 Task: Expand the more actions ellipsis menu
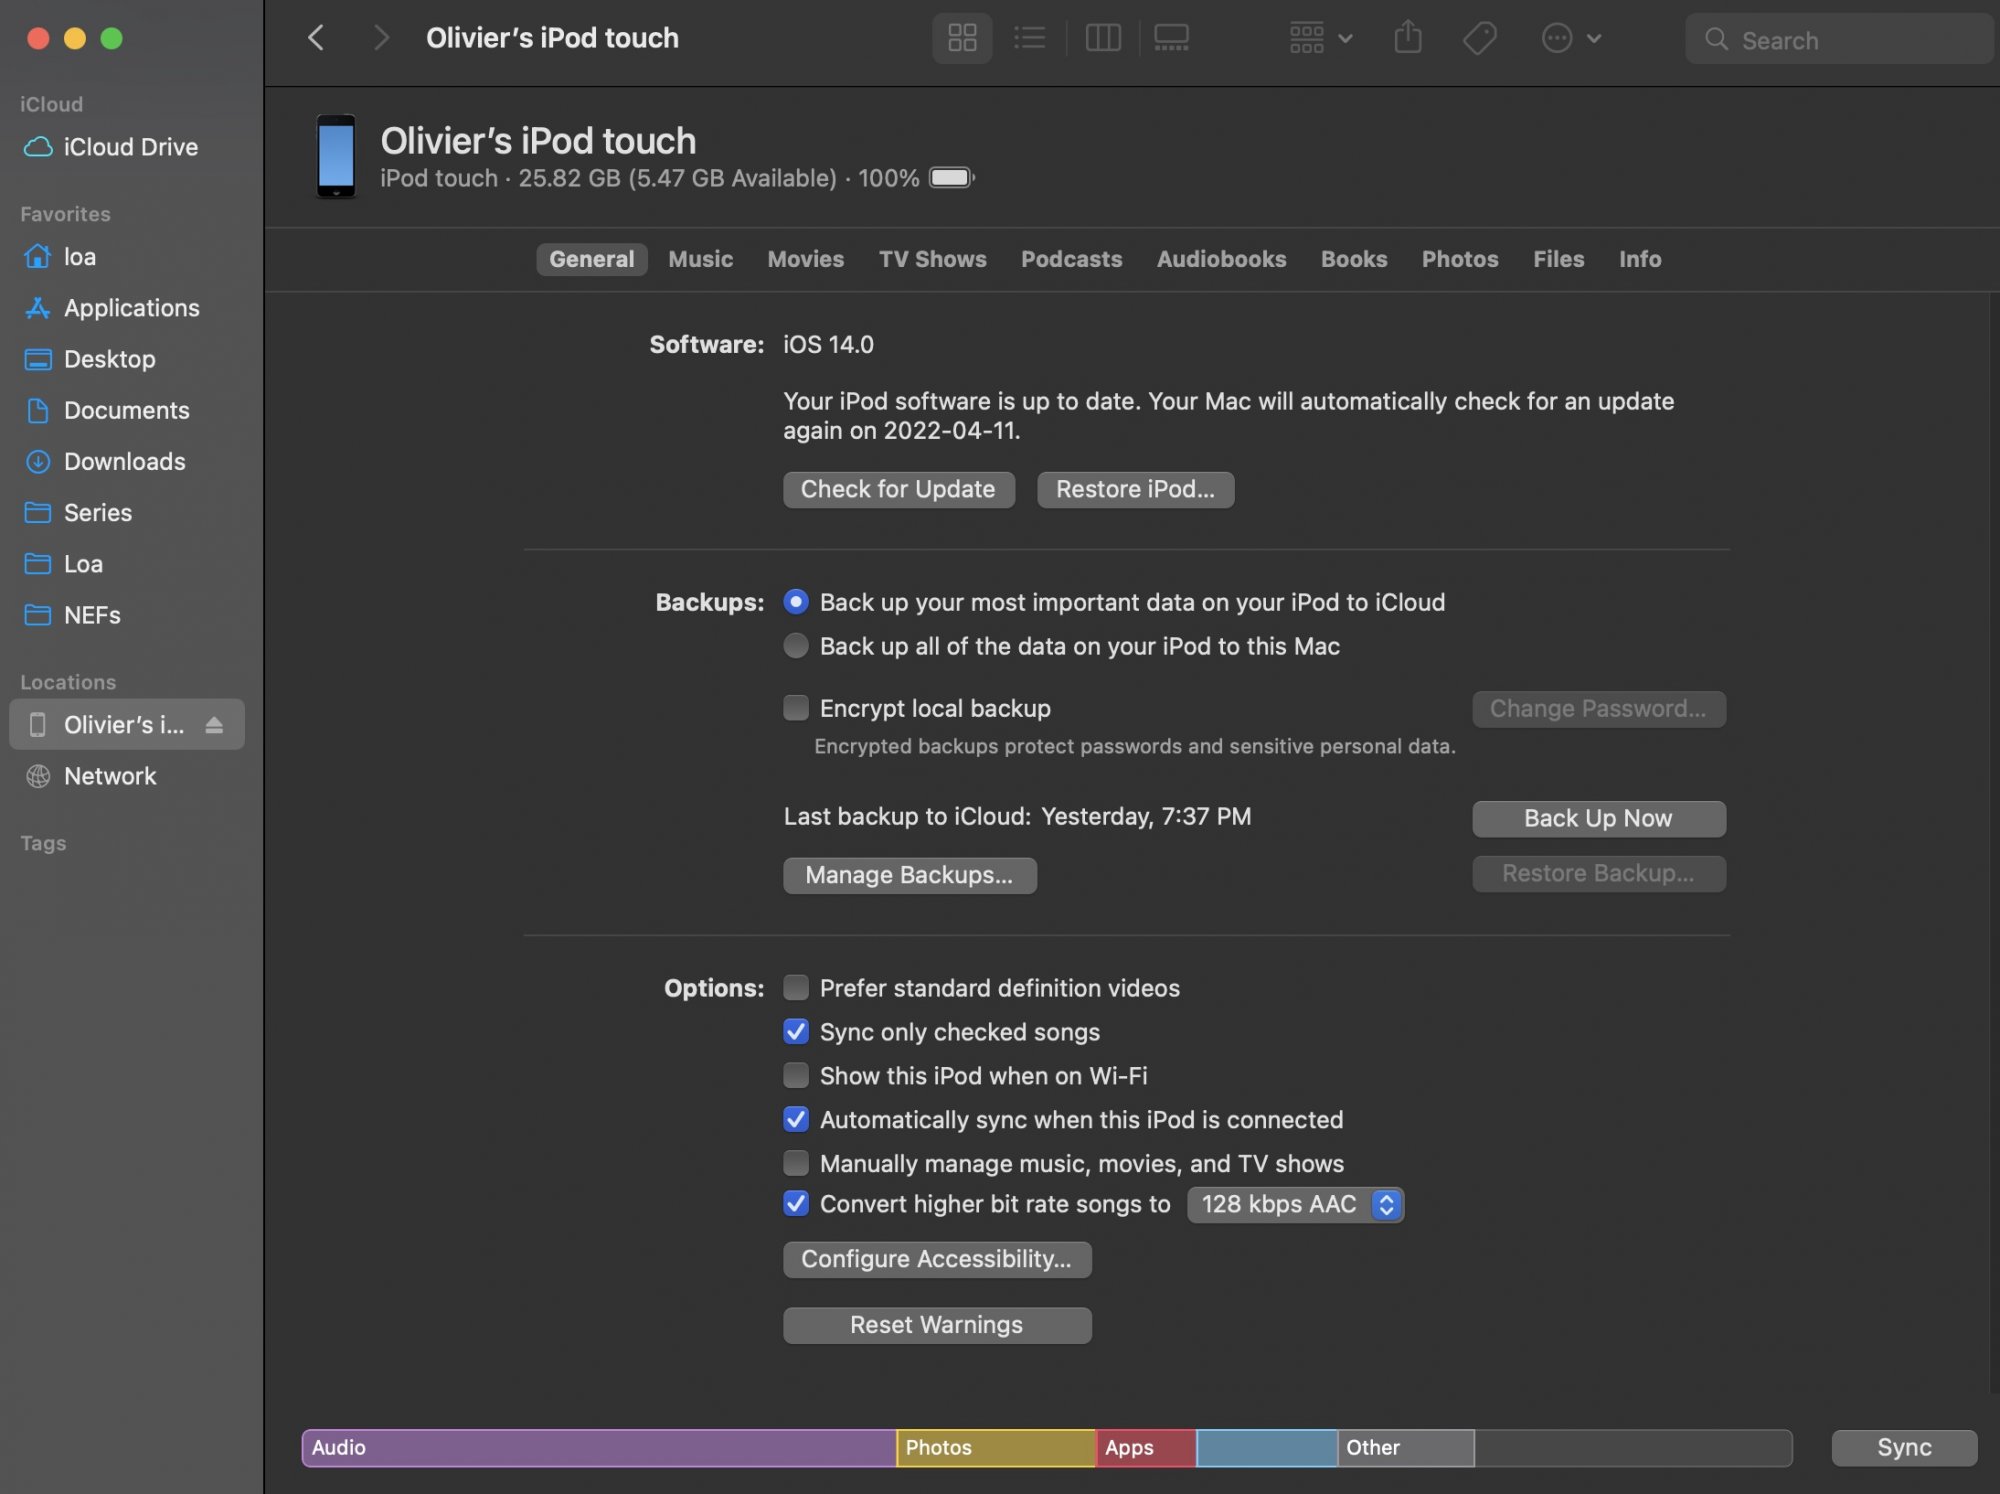[x=1571, y=39]
